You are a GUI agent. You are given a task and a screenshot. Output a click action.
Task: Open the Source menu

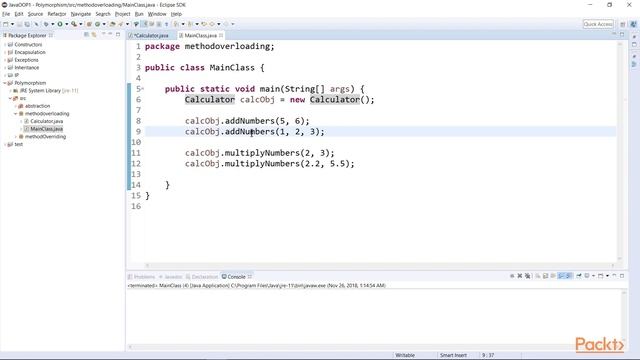35,14
